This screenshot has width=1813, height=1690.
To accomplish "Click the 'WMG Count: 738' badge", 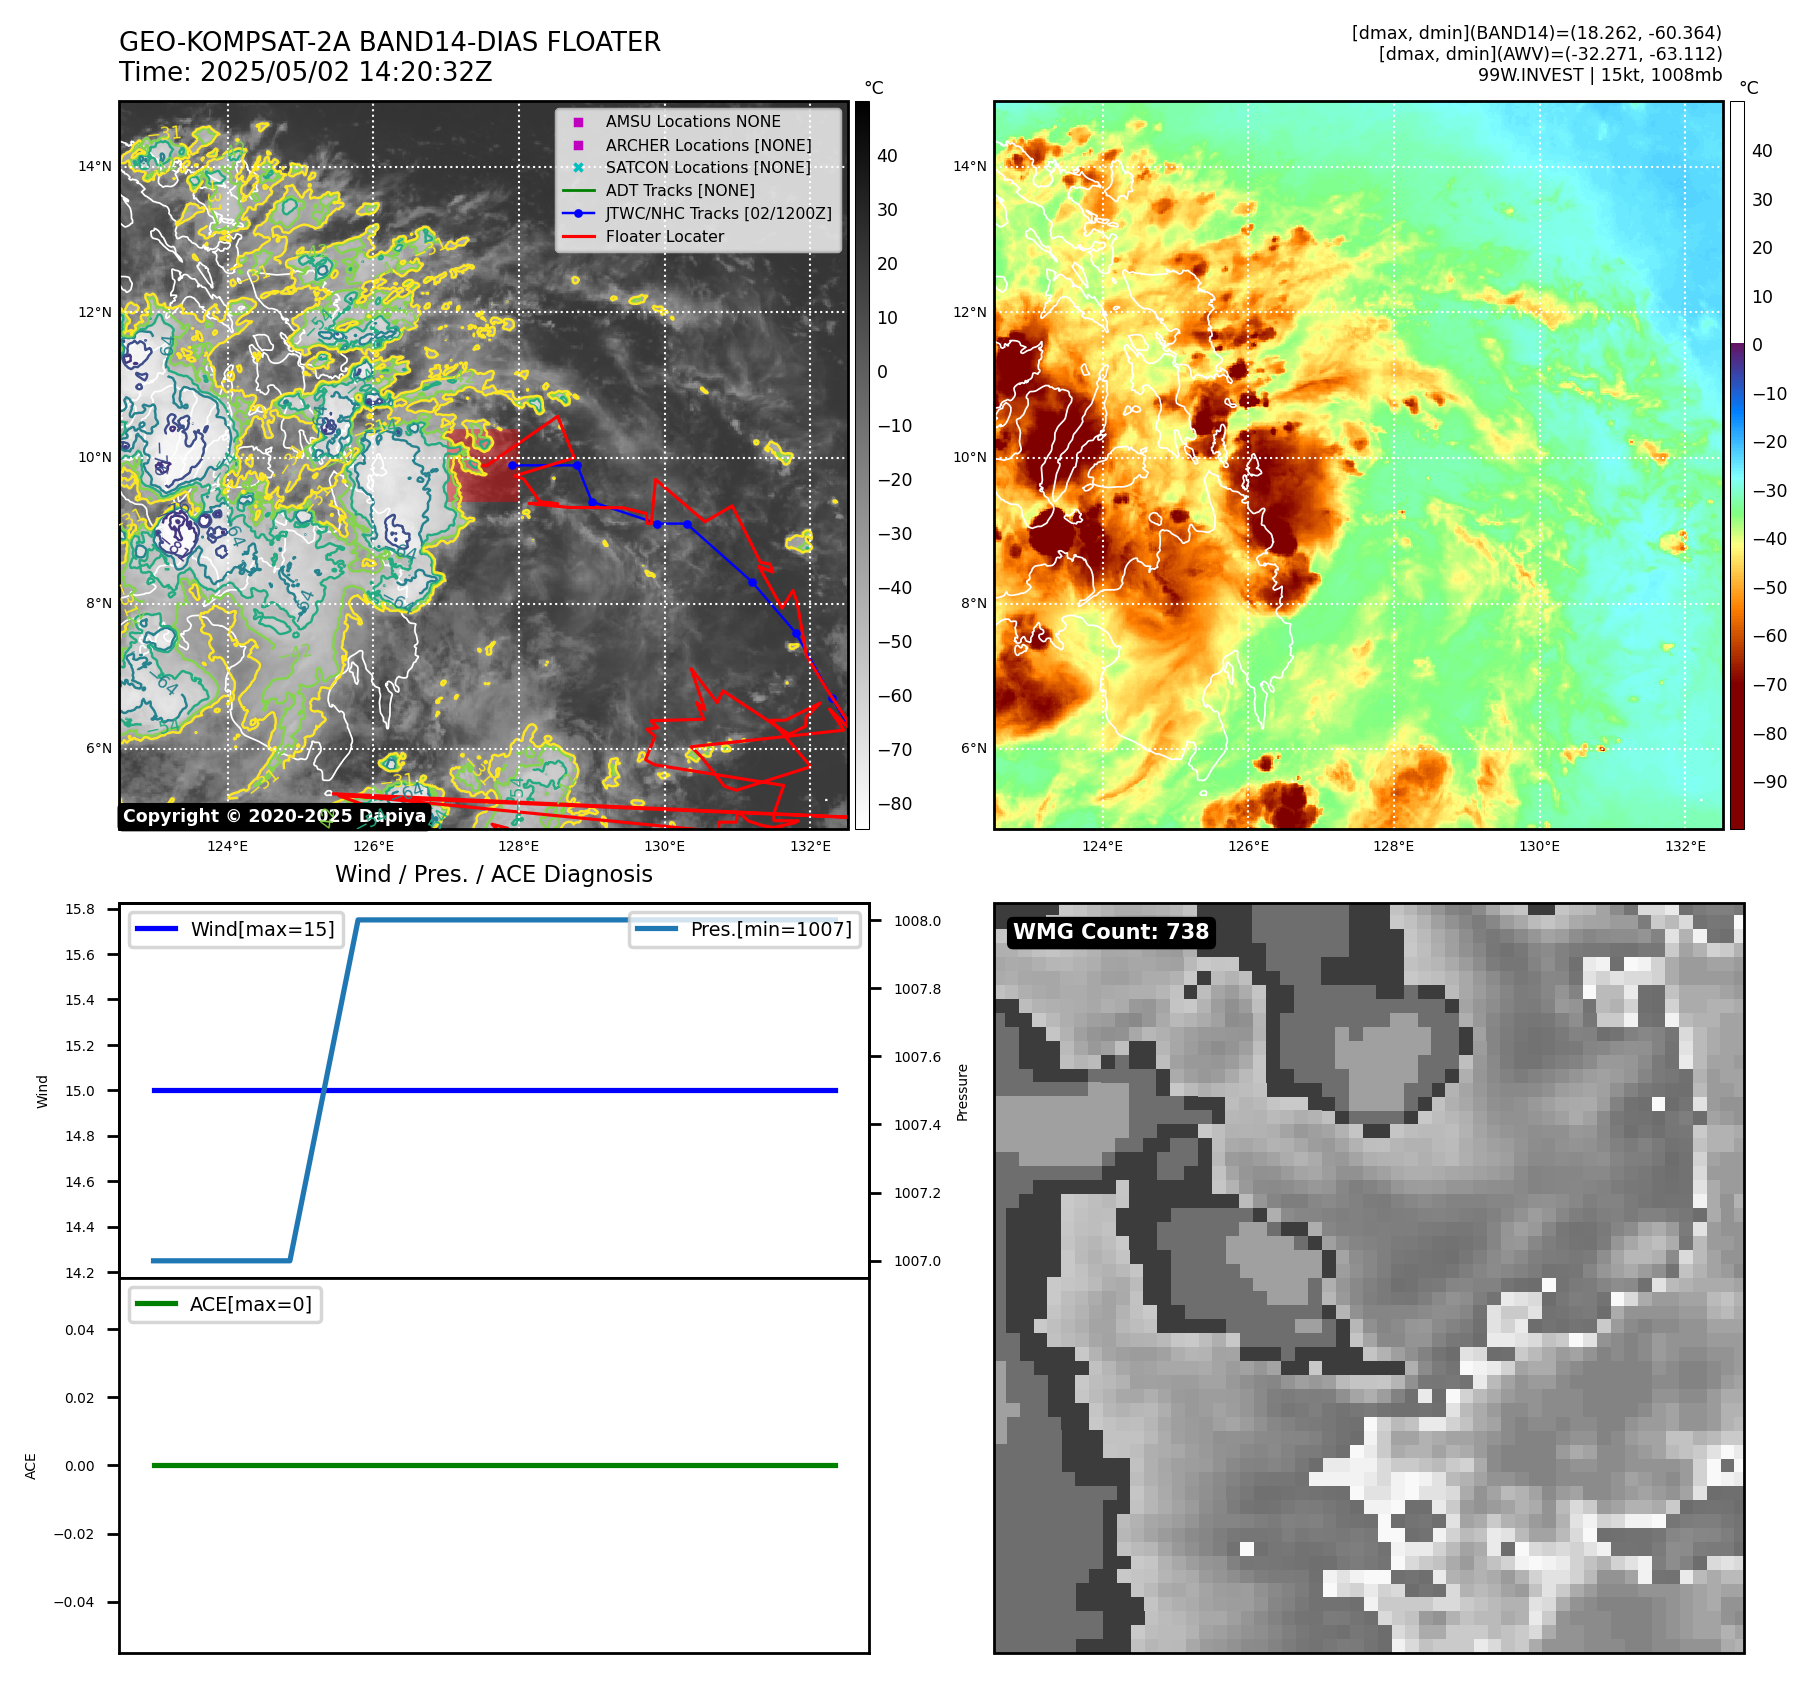I will point(1111,932).
